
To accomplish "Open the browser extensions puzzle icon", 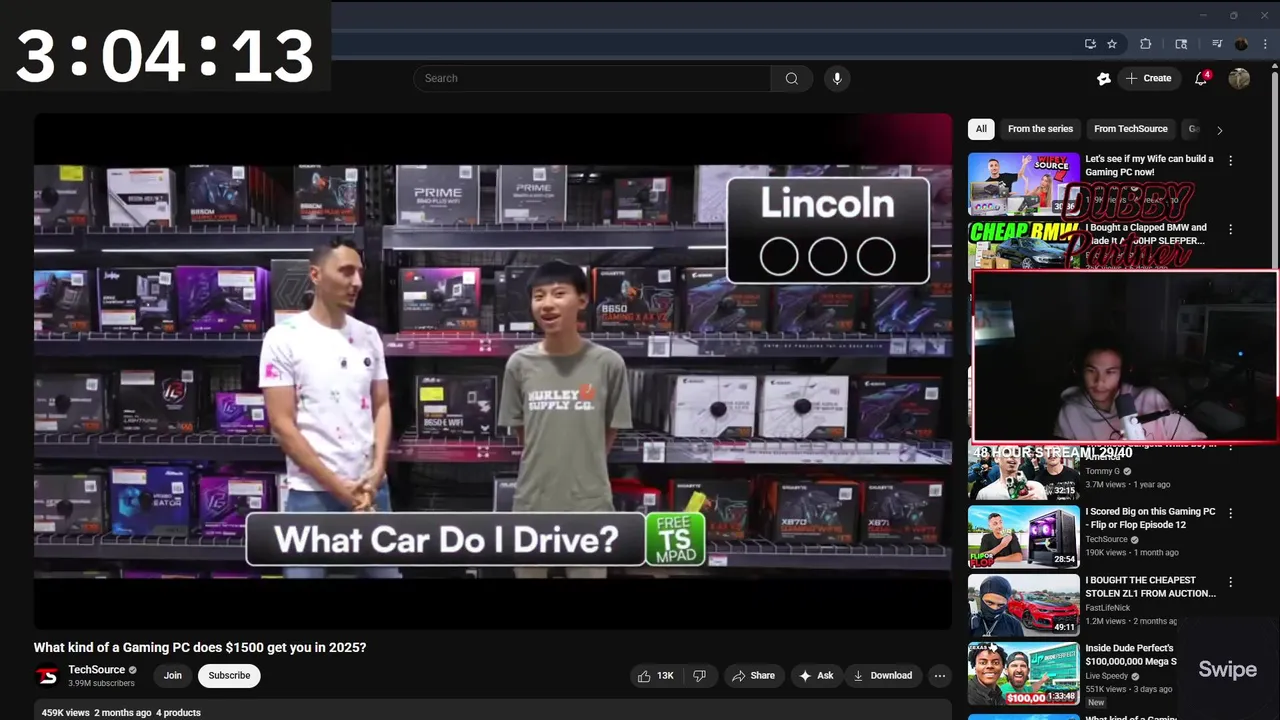I will [x=1146, y=44].
